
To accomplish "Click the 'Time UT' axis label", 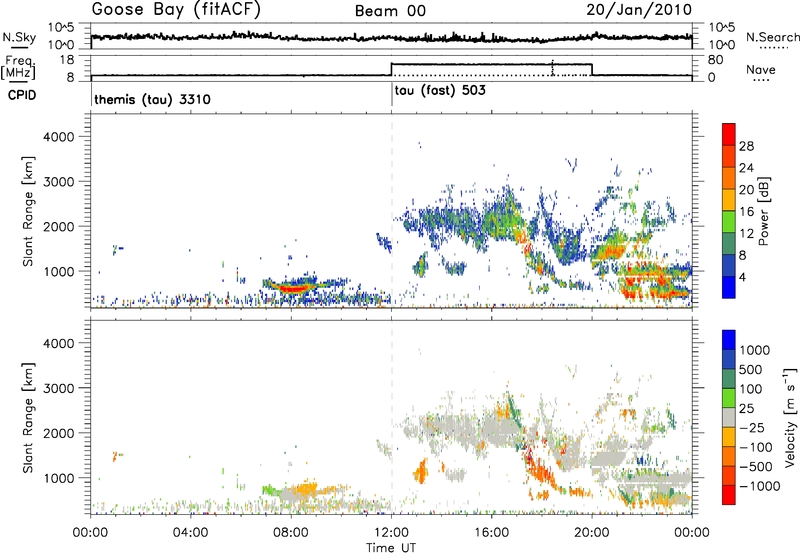I will [x=391, y=548].
